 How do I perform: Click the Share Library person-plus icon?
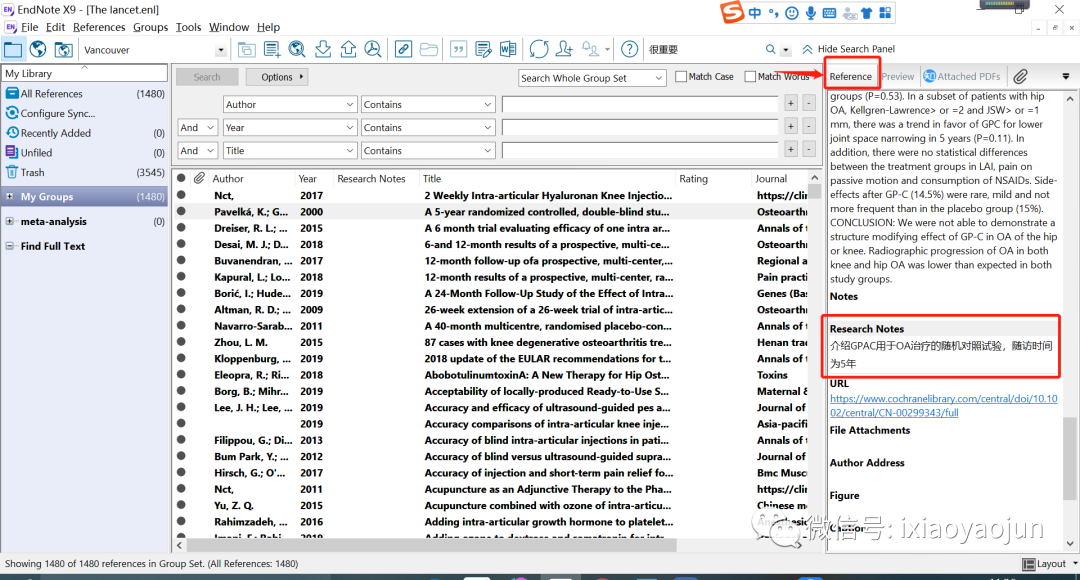tap(564, 50)
